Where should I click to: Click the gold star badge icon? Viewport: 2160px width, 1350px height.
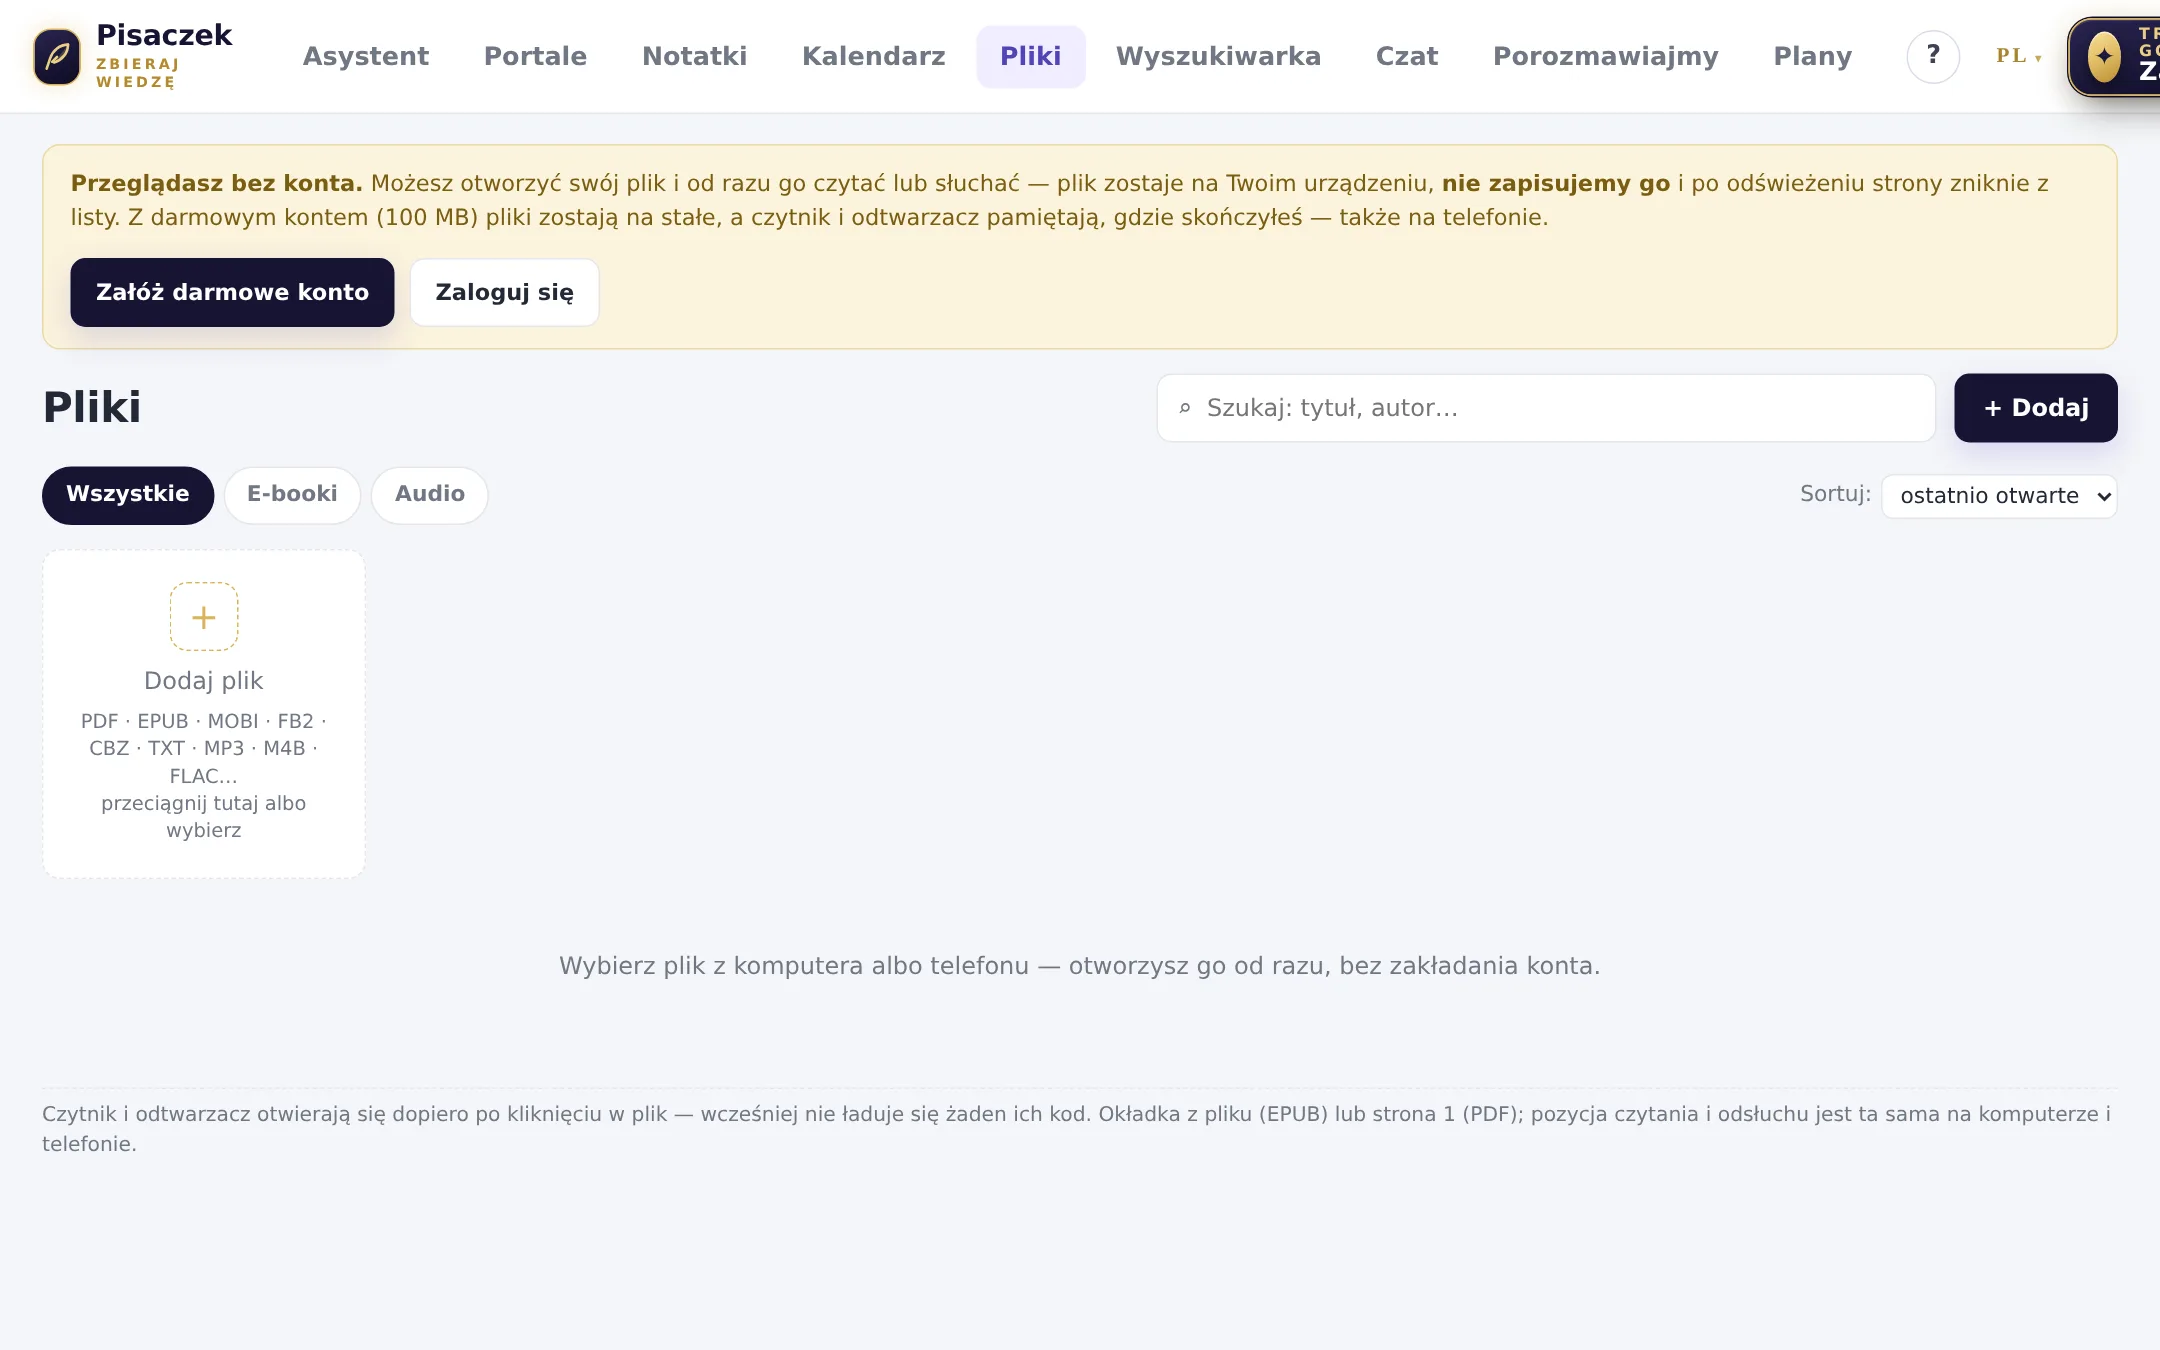coord(2104,57)
